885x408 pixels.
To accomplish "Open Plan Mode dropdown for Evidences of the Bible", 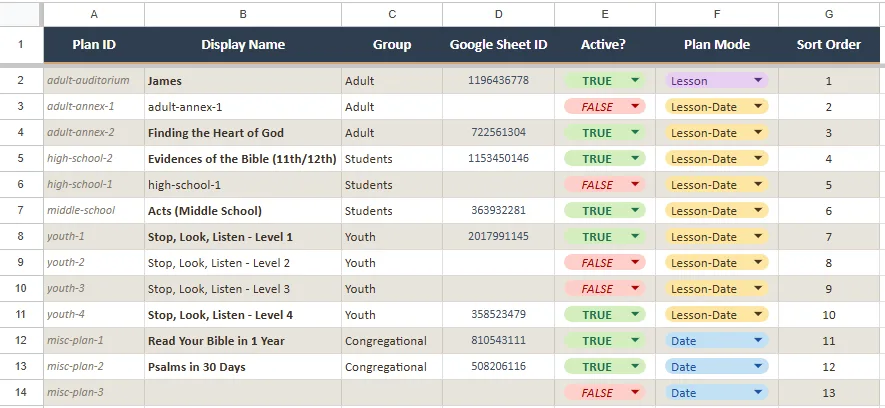I will pyautogui.click(x=717, y=159).
